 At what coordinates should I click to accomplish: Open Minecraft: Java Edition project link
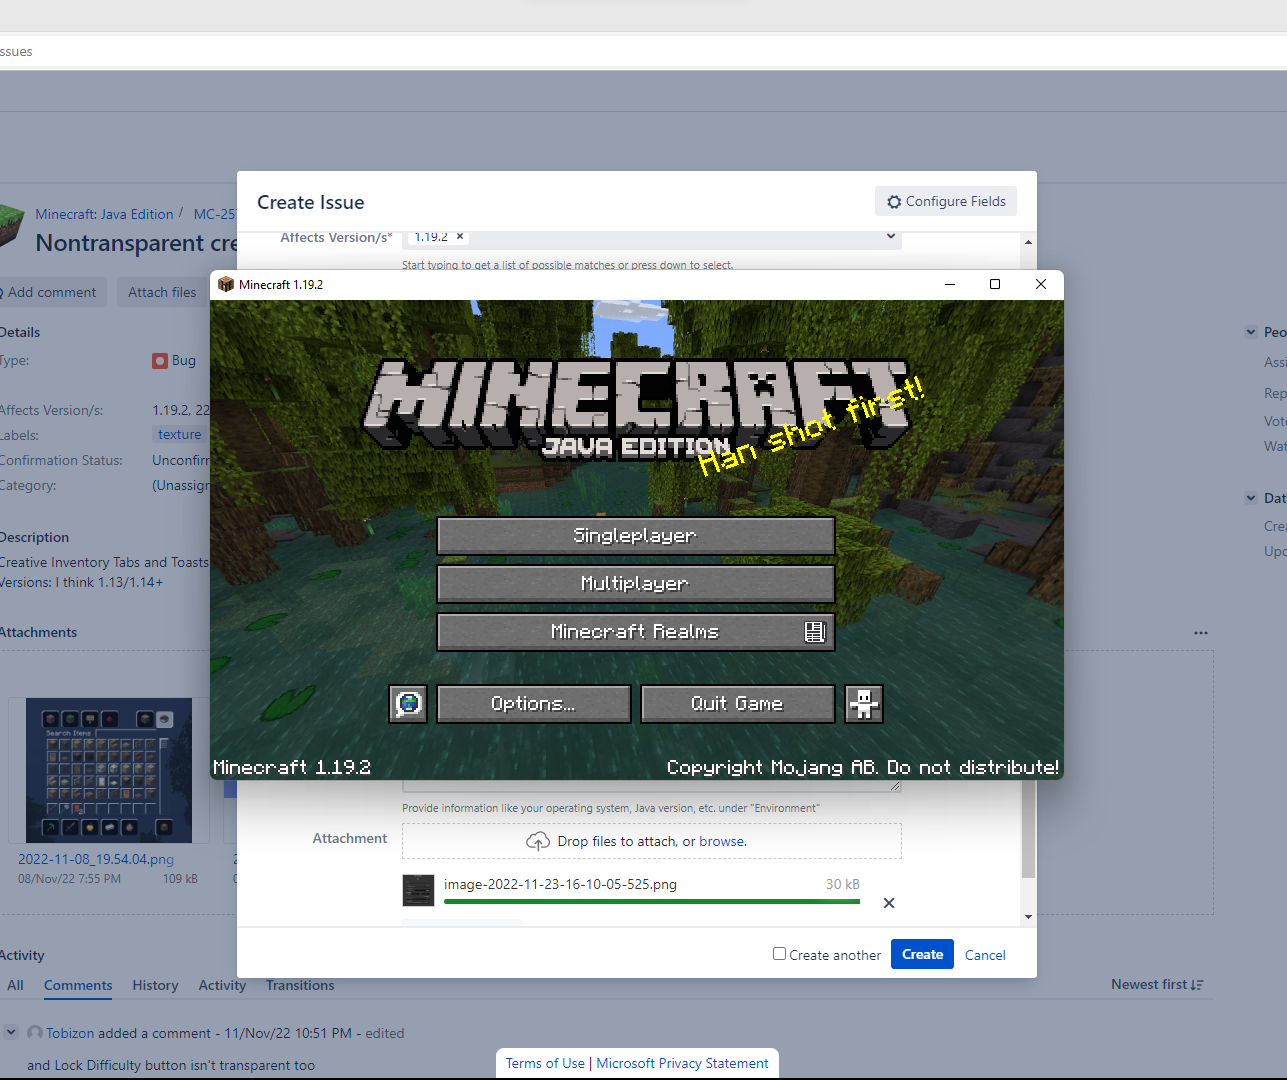click(104, 214)
